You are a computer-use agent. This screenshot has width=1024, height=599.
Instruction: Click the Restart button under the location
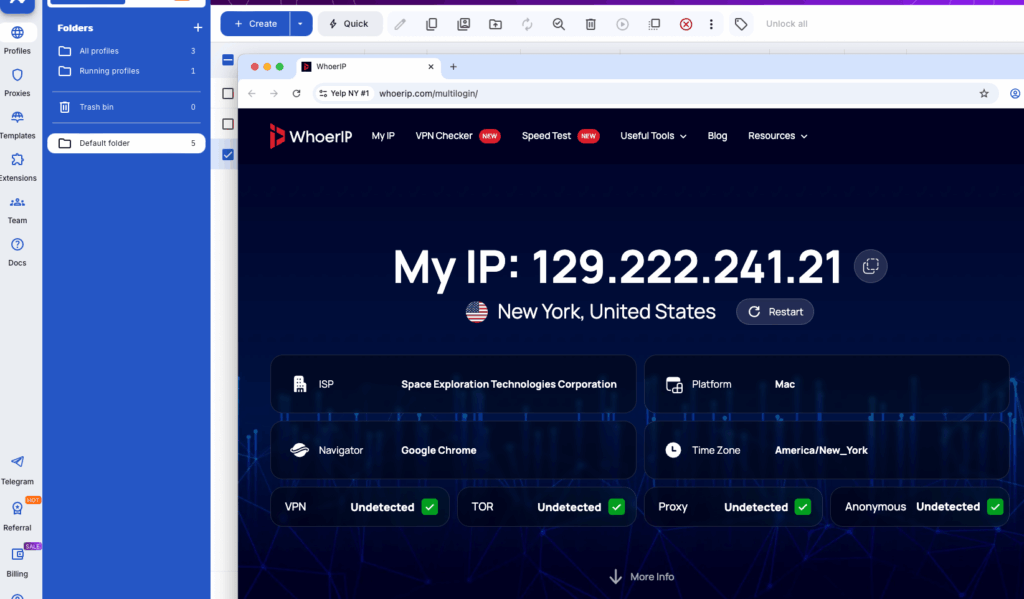coord(774,311)
